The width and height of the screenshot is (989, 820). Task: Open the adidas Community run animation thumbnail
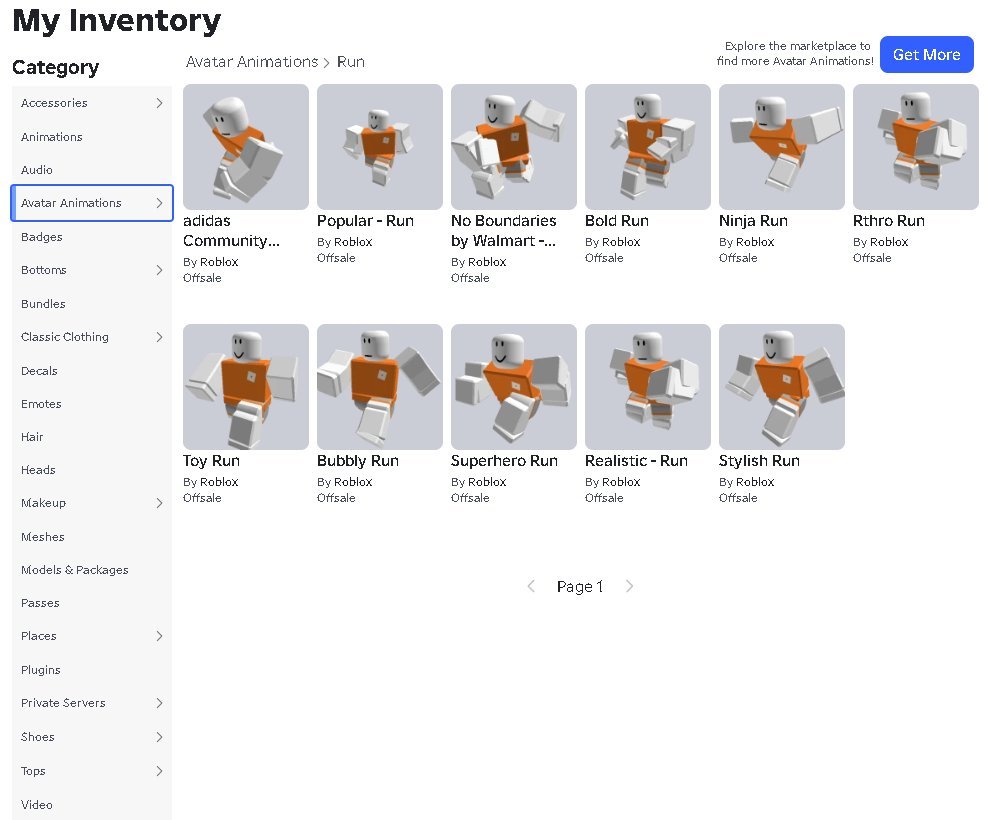click(246, 147)
